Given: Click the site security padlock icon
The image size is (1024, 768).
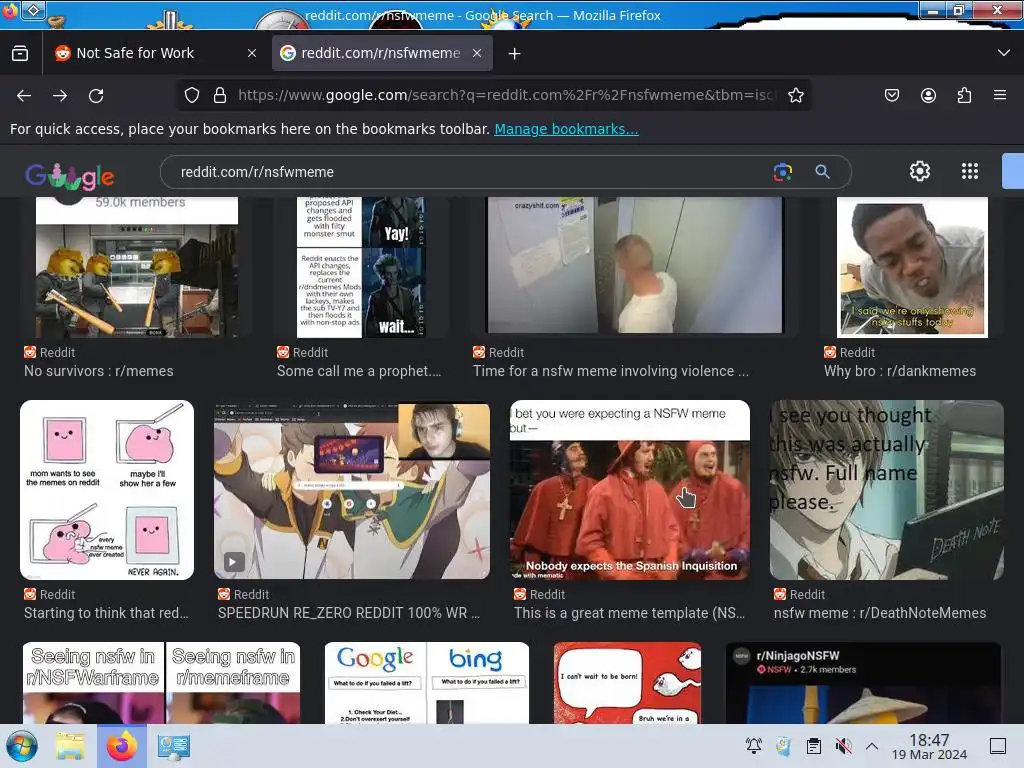Looking at the screenshot, I should click(x=220, y=95).
